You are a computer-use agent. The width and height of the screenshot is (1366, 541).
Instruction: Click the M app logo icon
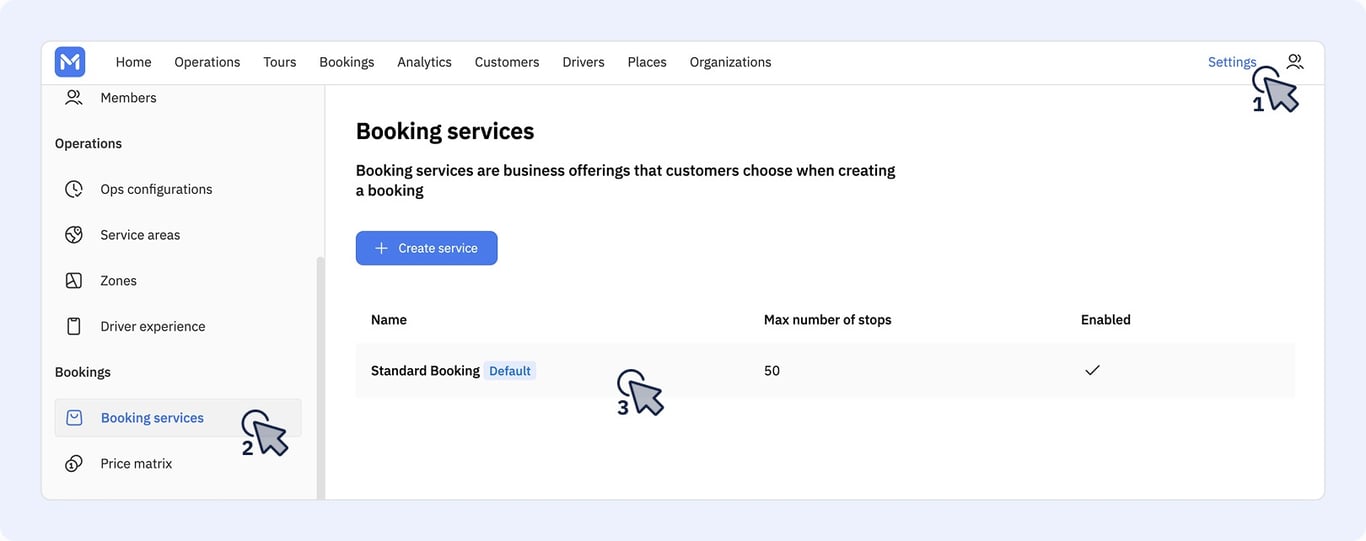coord(70,62)
